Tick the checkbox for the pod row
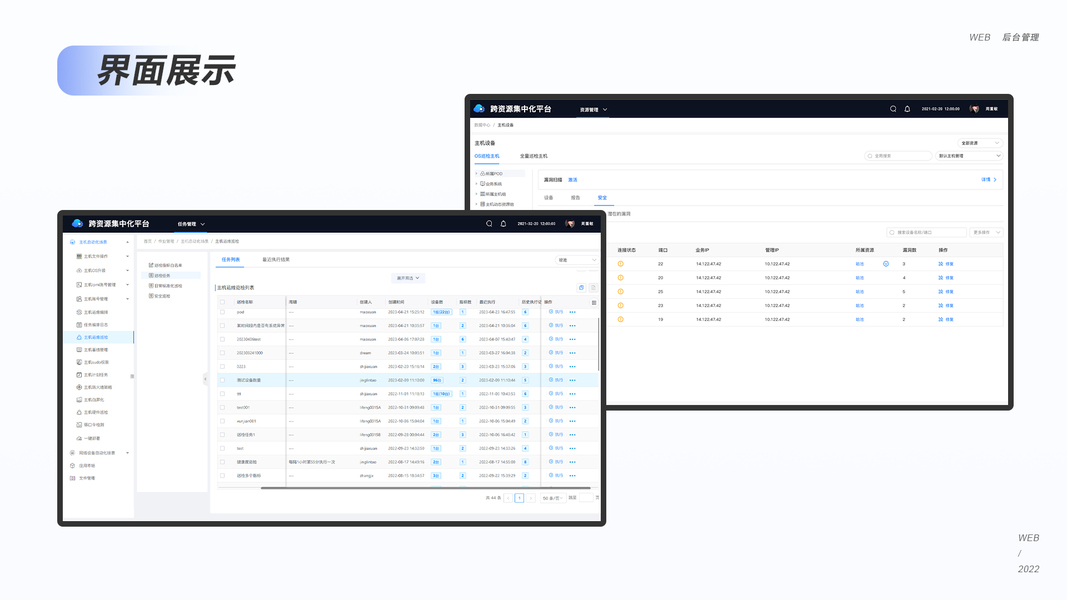The image size is (1067, 600). 223,312
